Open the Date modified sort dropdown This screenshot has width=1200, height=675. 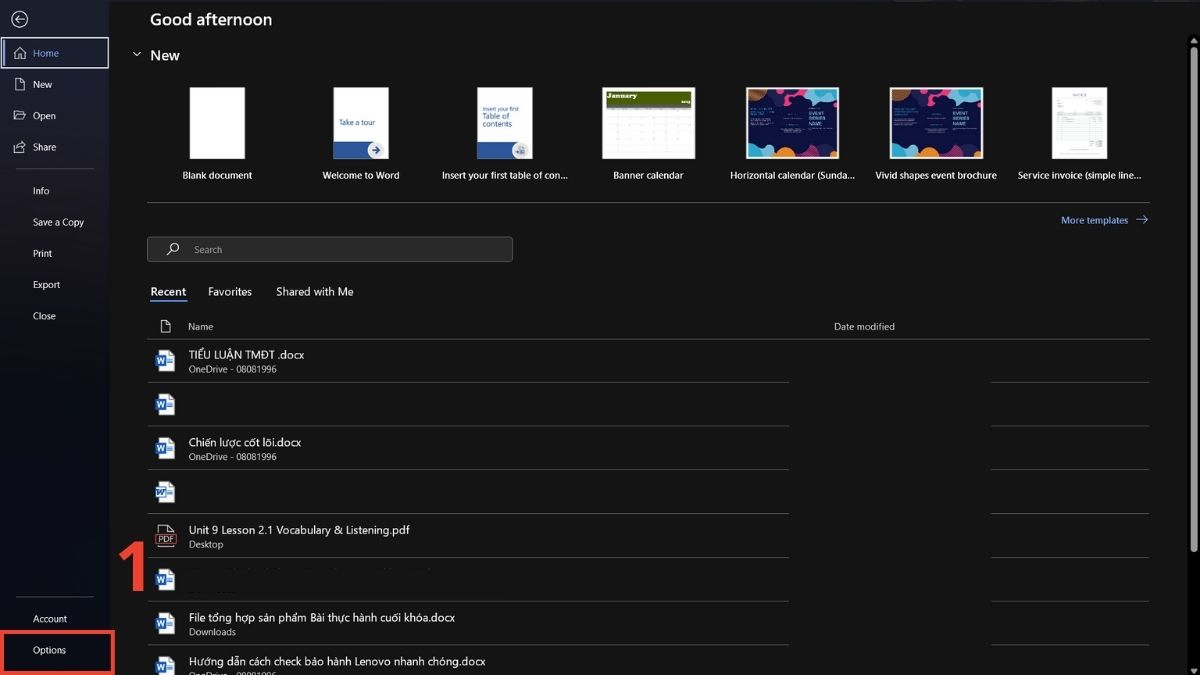(864, 326)
